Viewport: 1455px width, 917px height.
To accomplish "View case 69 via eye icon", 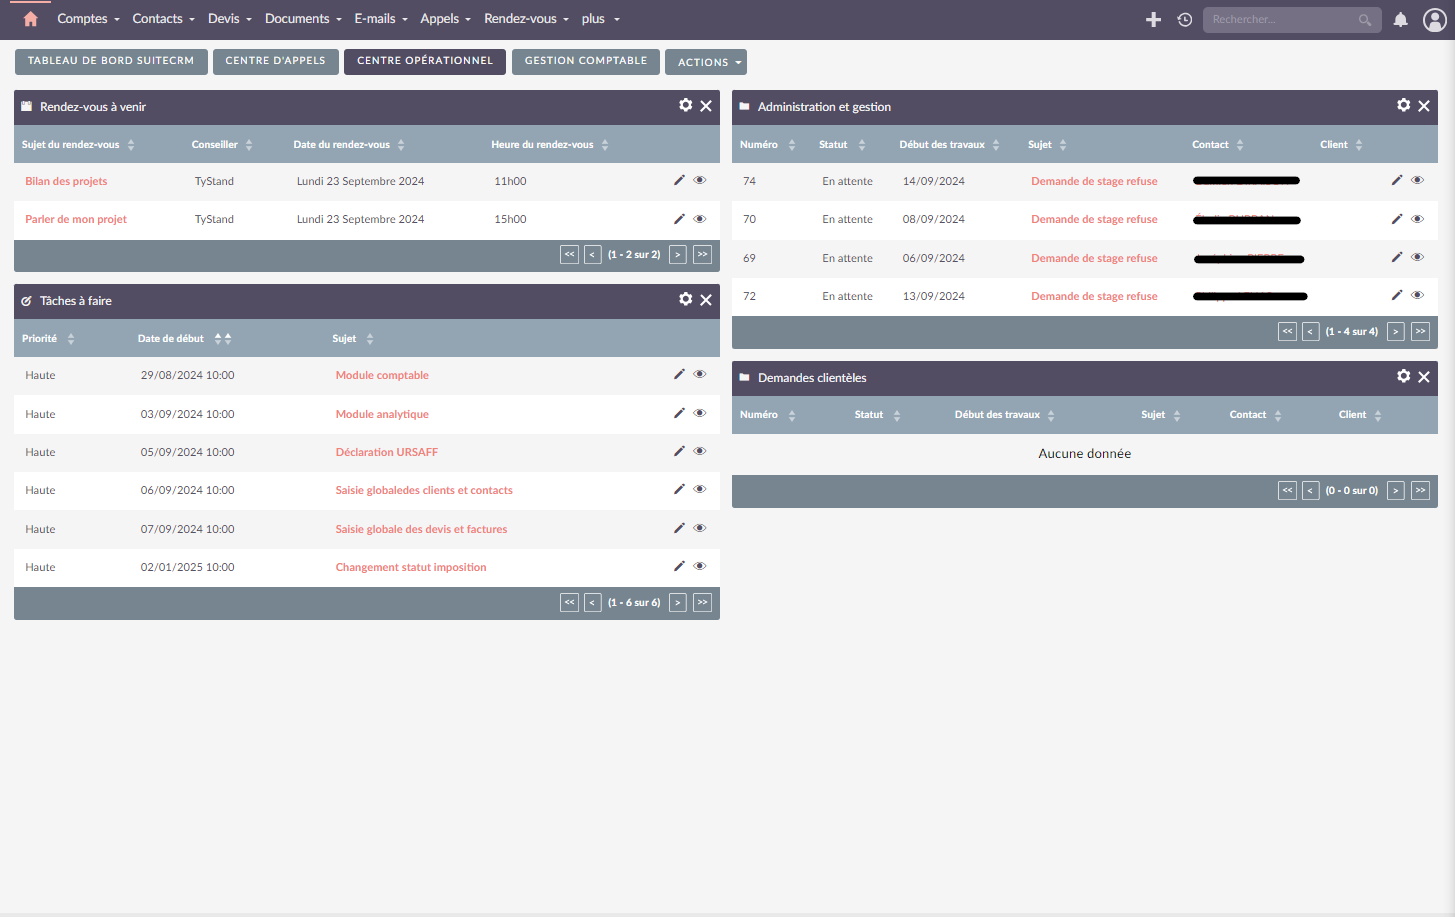I will [x=1418, y=257].
